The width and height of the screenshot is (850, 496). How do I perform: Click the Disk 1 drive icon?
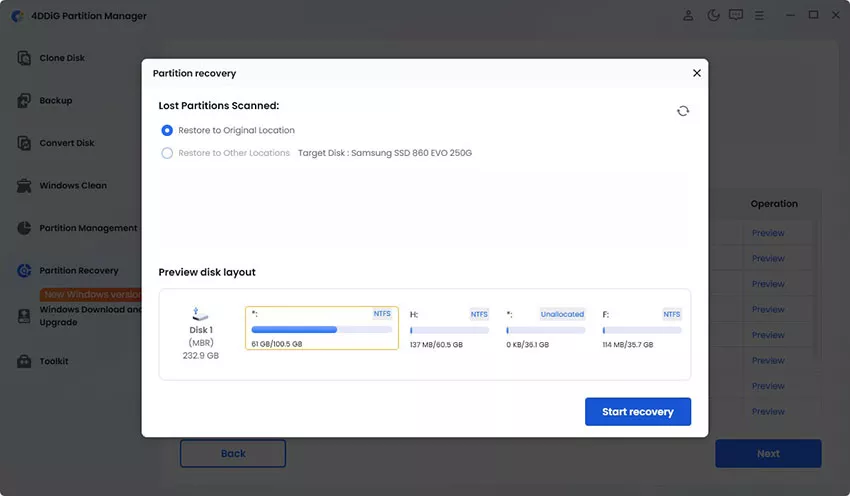[x=200, y=313]
